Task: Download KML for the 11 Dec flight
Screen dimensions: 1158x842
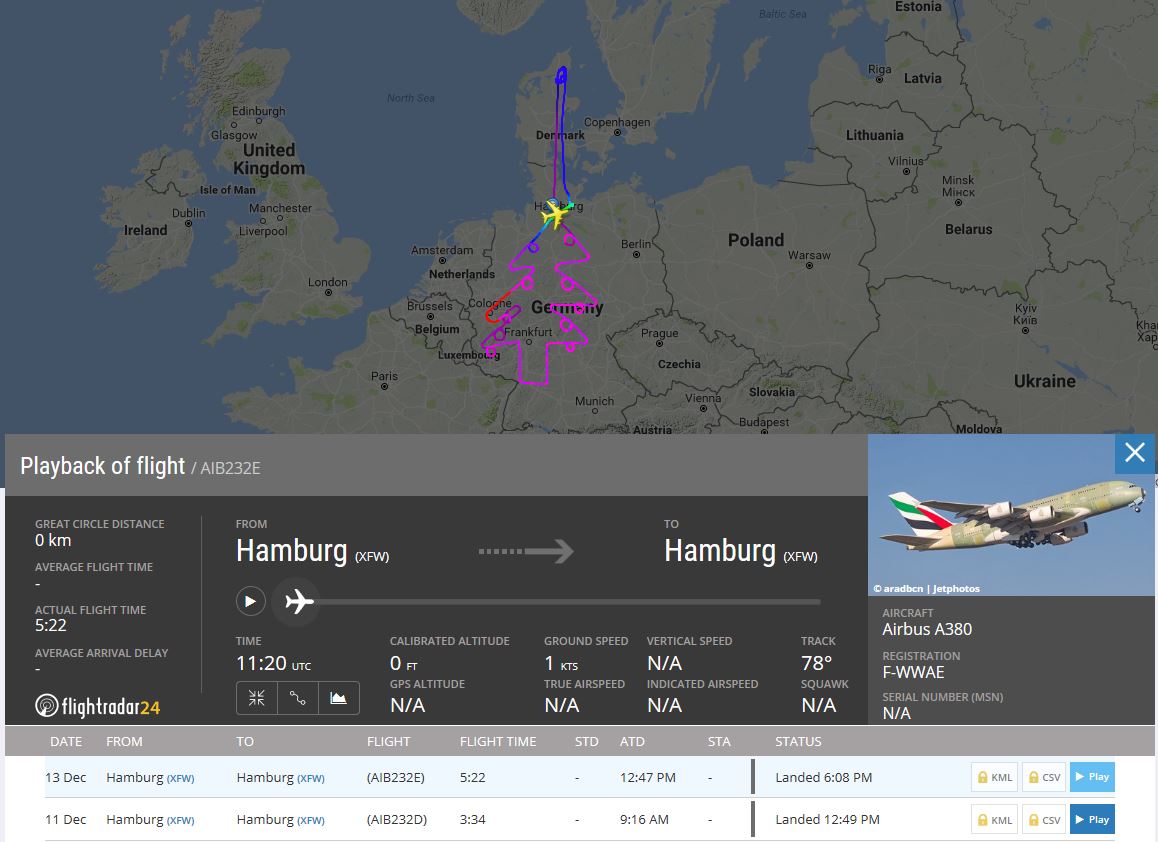Action: click(994, 819)
